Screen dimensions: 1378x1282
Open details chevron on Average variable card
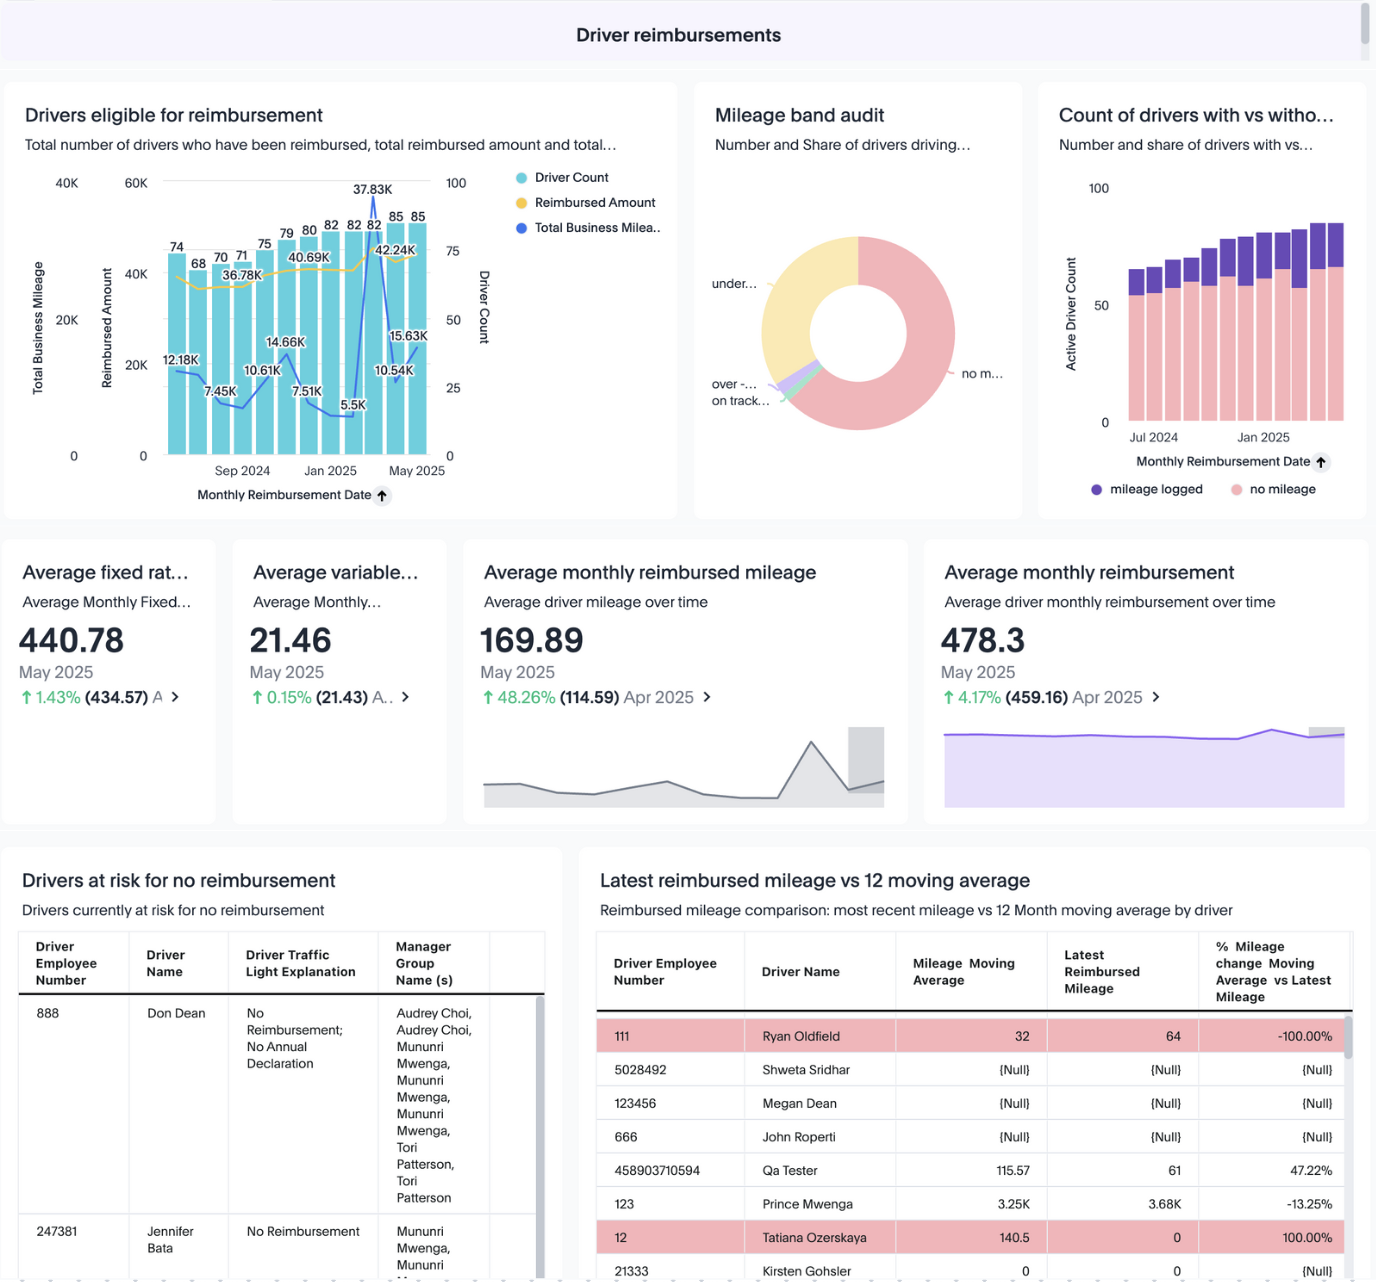(x=405, y=697)
